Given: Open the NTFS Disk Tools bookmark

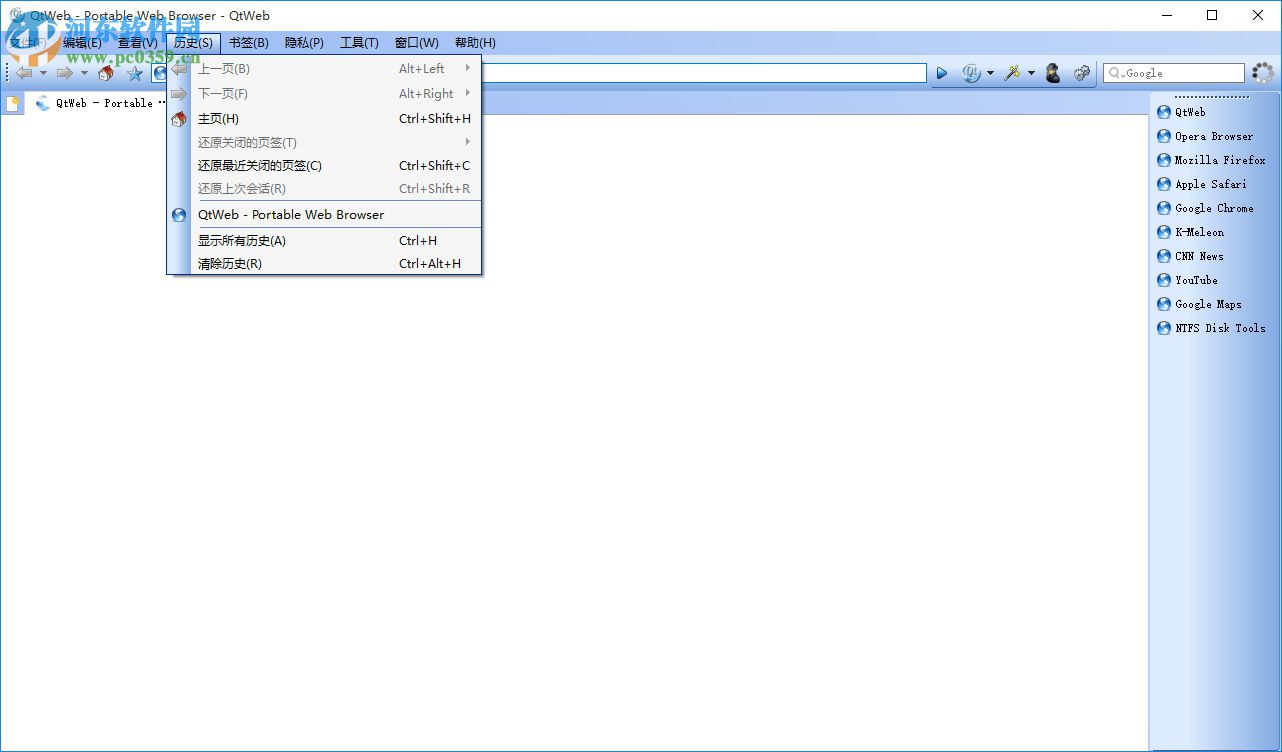Looking at the screenshot, I should [x=1220, y=328].
